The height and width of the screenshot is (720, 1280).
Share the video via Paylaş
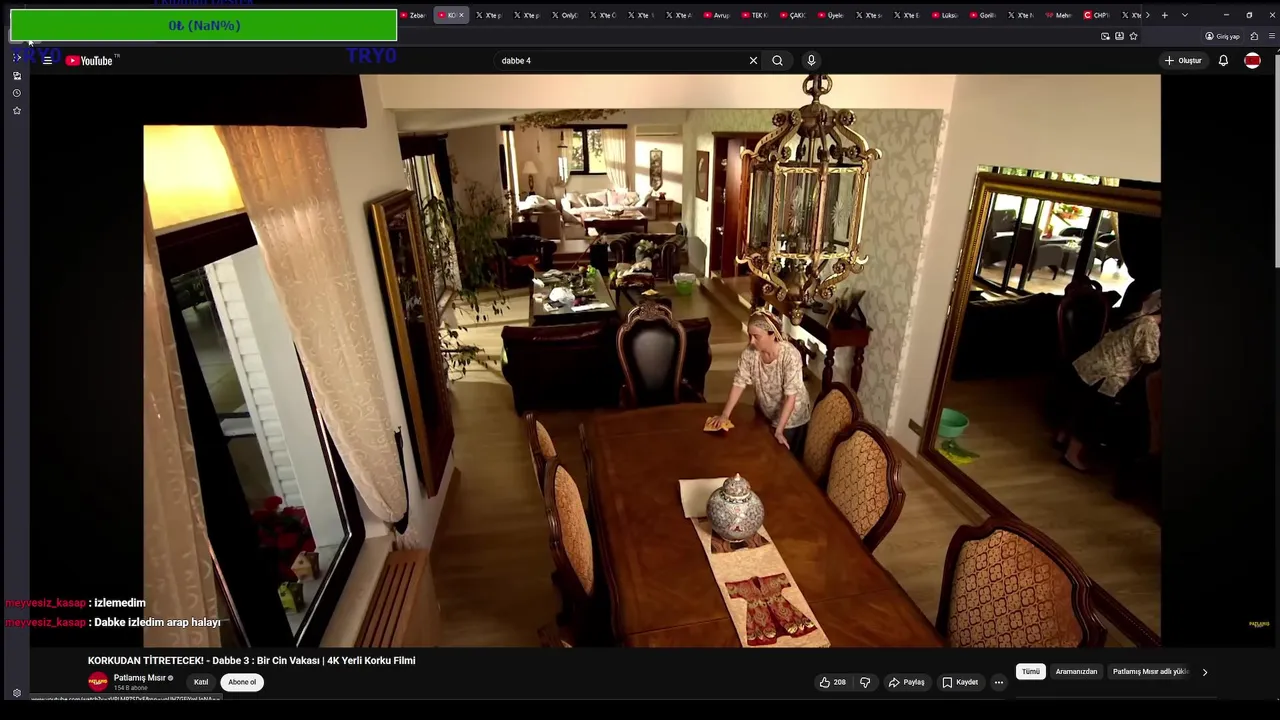pos(907,682)
